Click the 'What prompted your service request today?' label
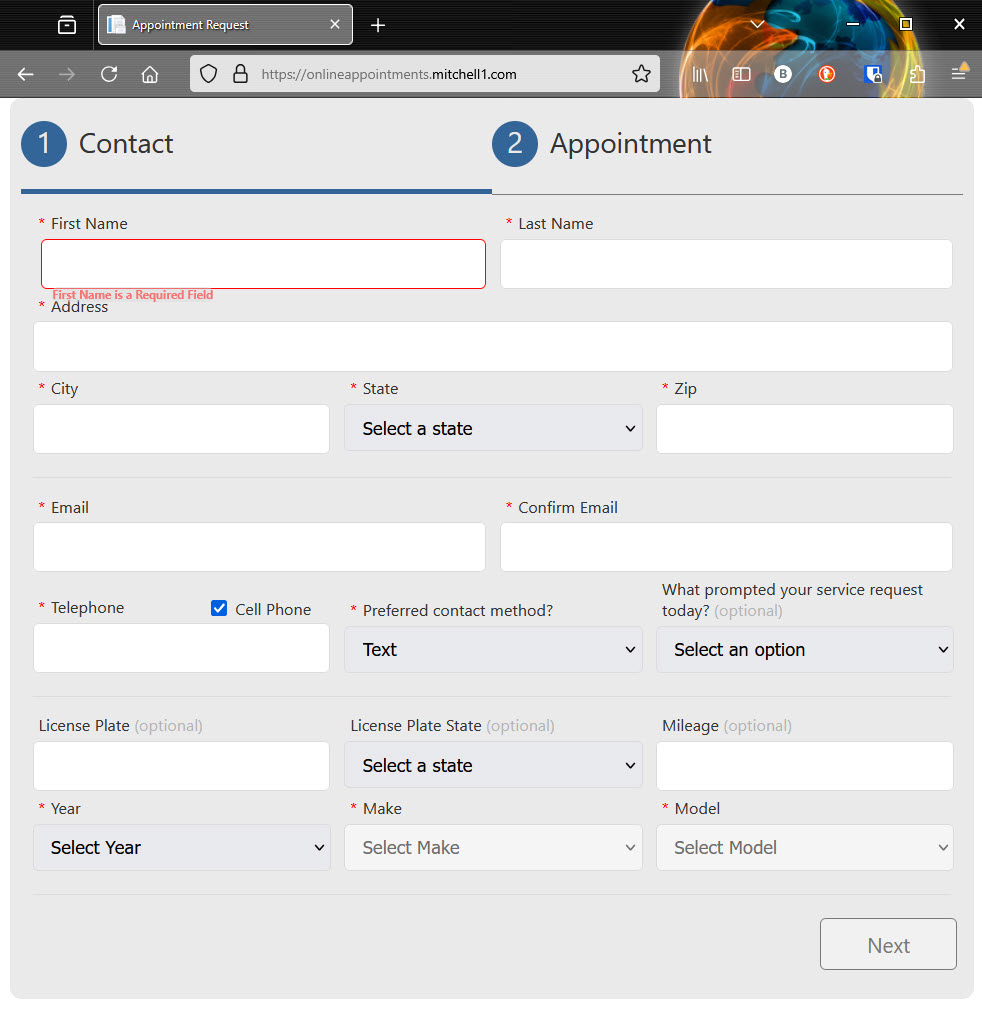This screenshot has width=982, height=1033. 792,600
